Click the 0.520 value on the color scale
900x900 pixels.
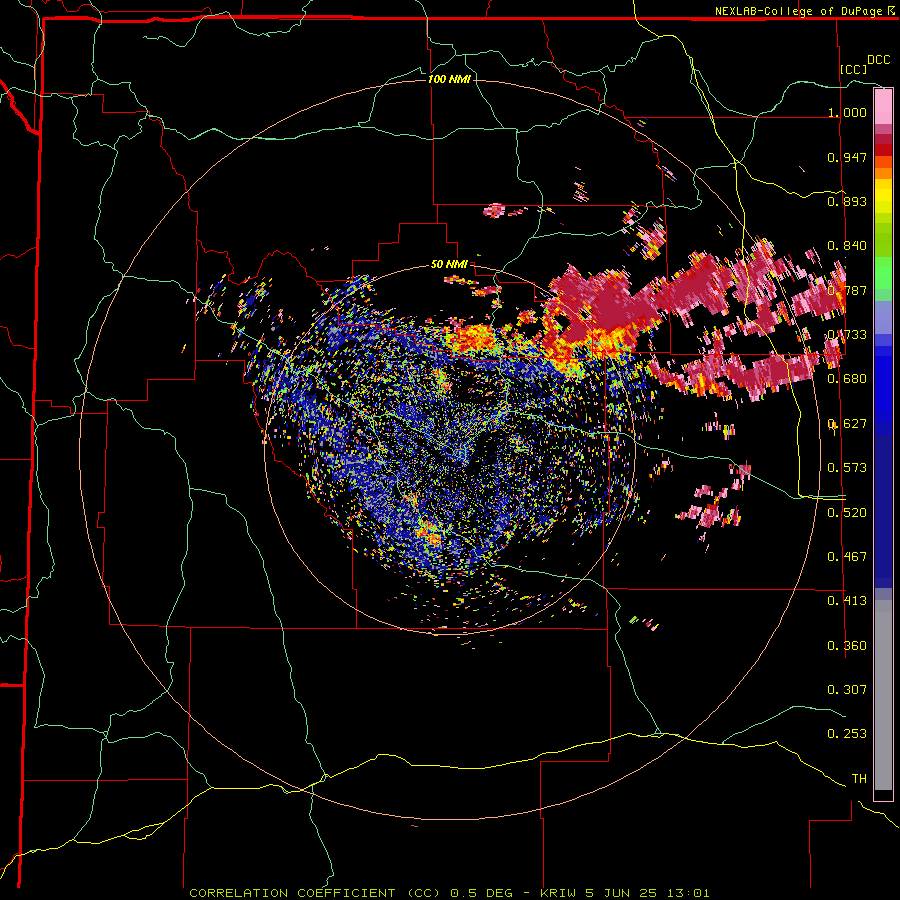847,513
